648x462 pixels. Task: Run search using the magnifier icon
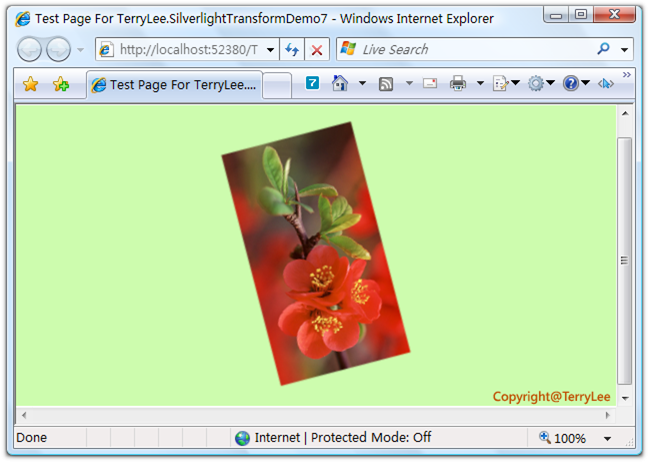603,49
